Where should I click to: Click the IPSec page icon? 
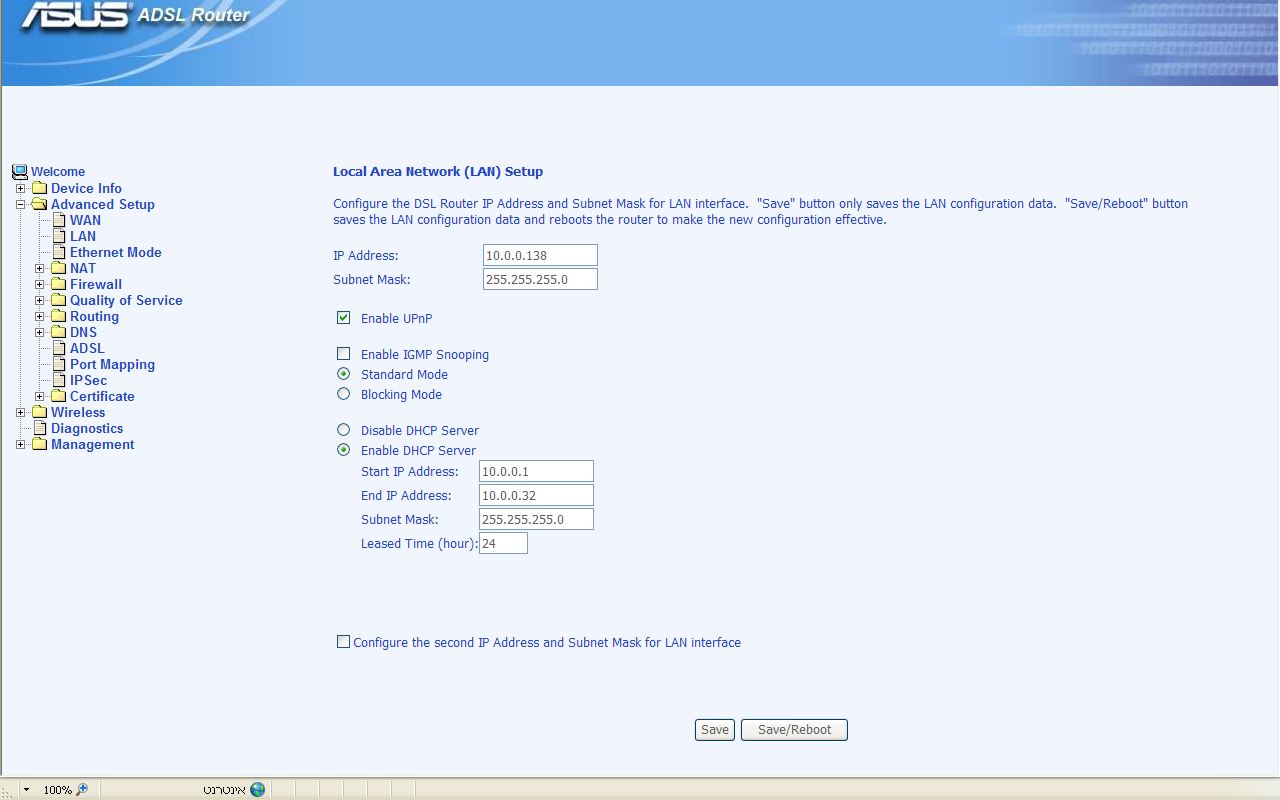pyautogui.click(x=59, y=380)
